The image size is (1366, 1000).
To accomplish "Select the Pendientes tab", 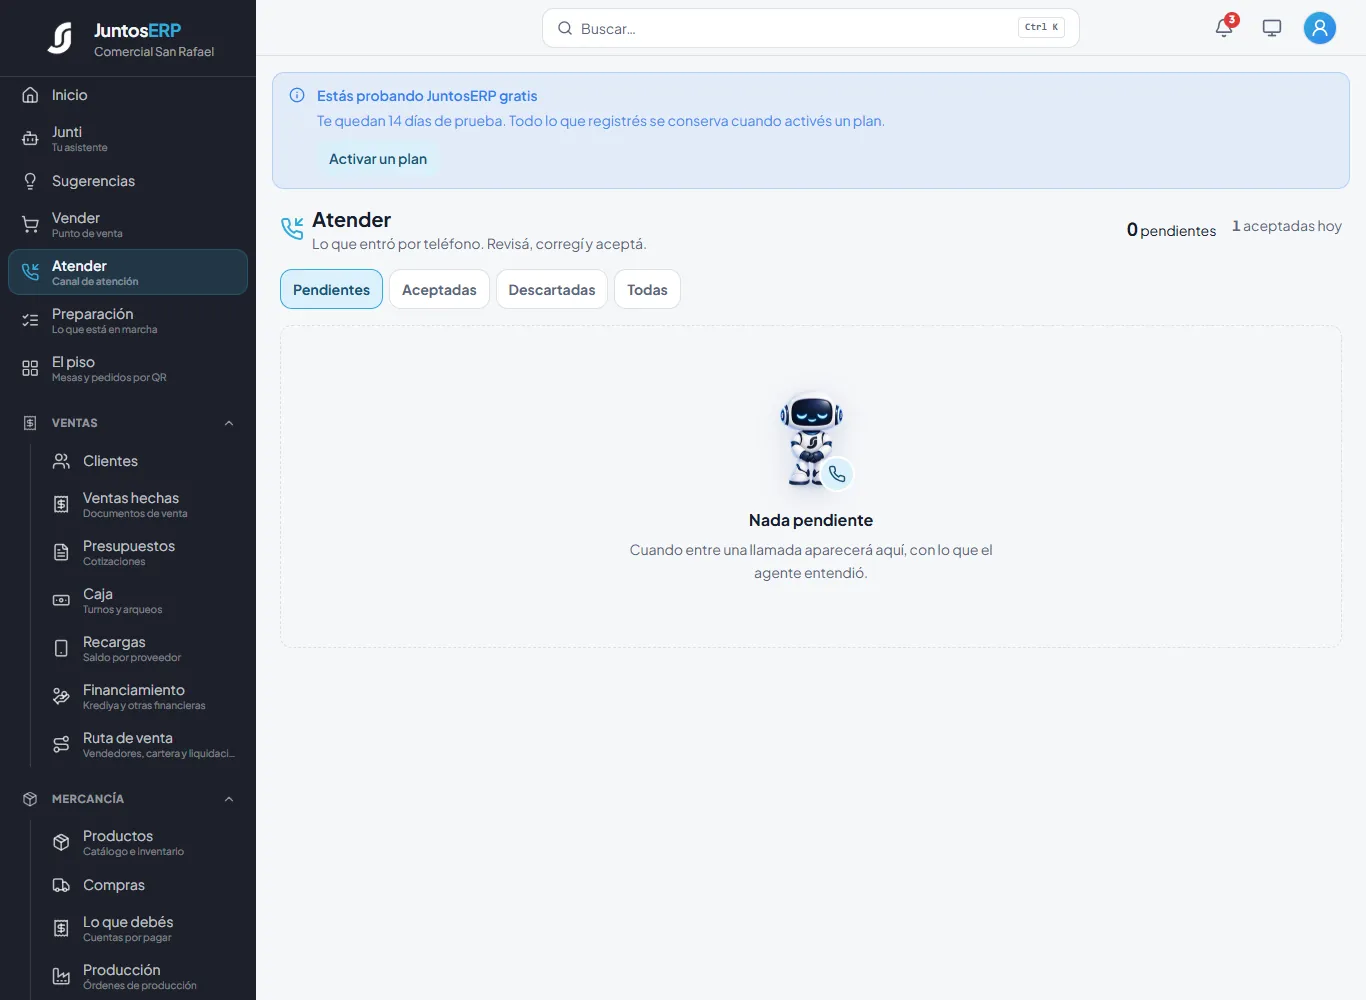I will click(x=331, y=289).
